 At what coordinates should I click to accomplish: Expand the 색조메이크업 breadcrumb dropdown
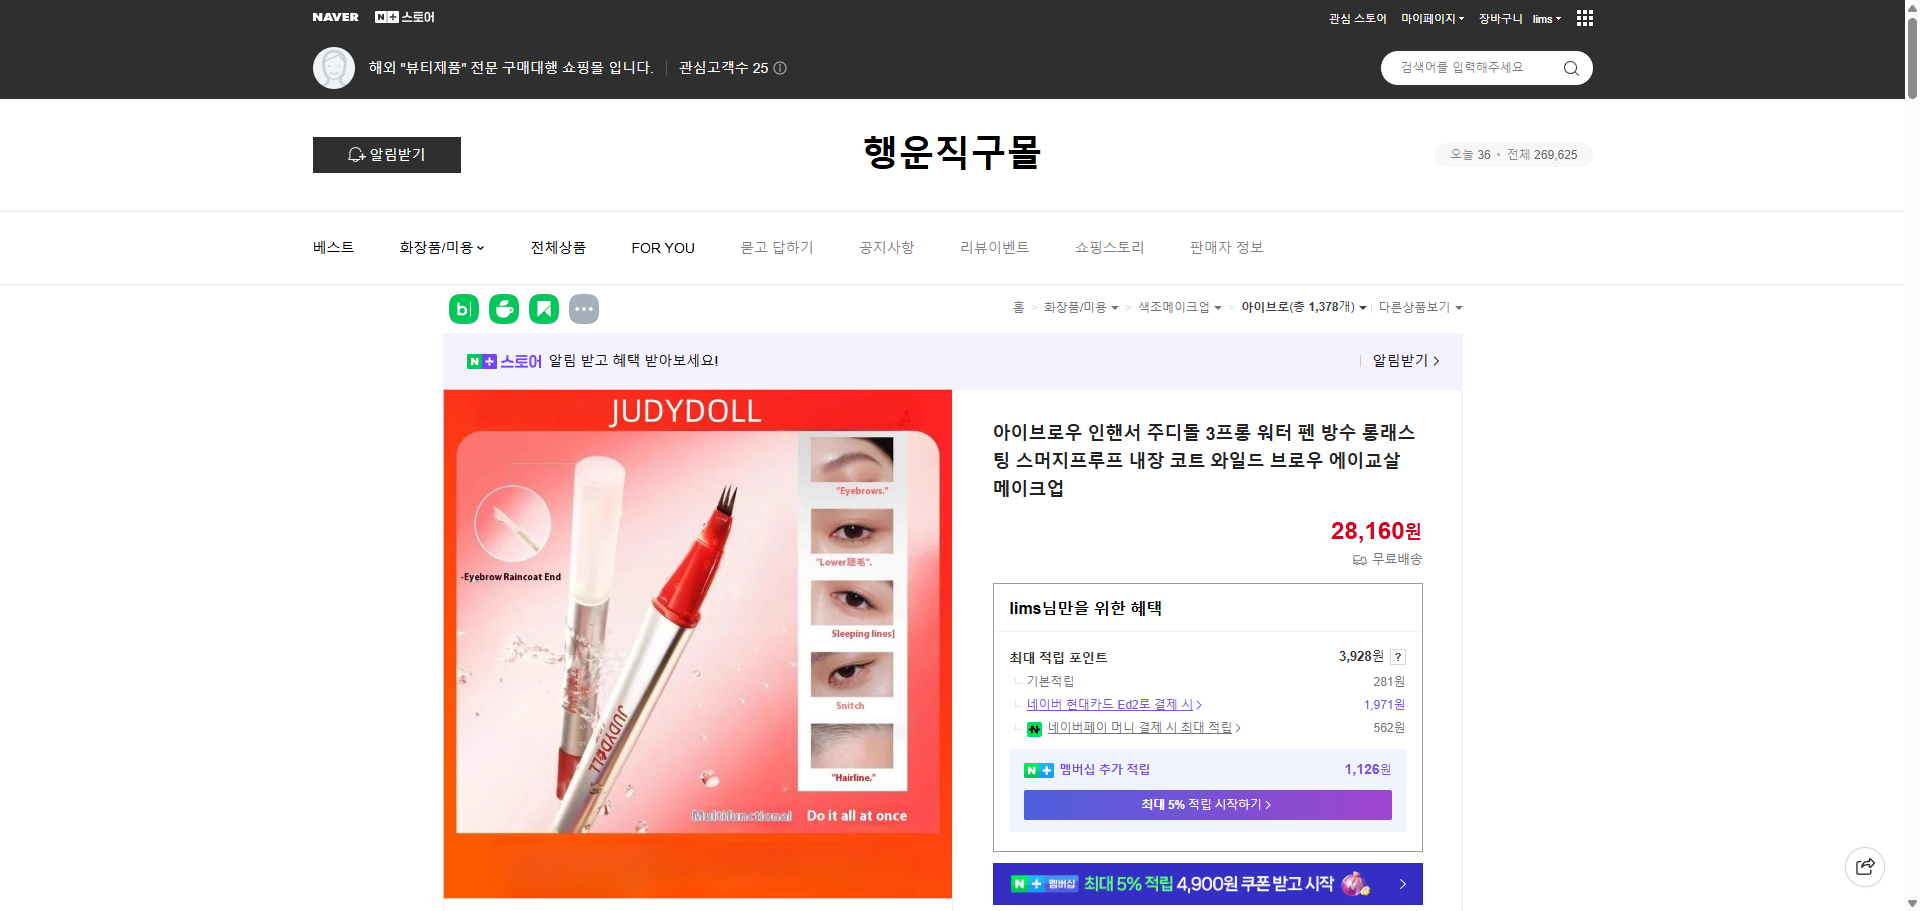pyautogui.click(x=1176, y=307)
